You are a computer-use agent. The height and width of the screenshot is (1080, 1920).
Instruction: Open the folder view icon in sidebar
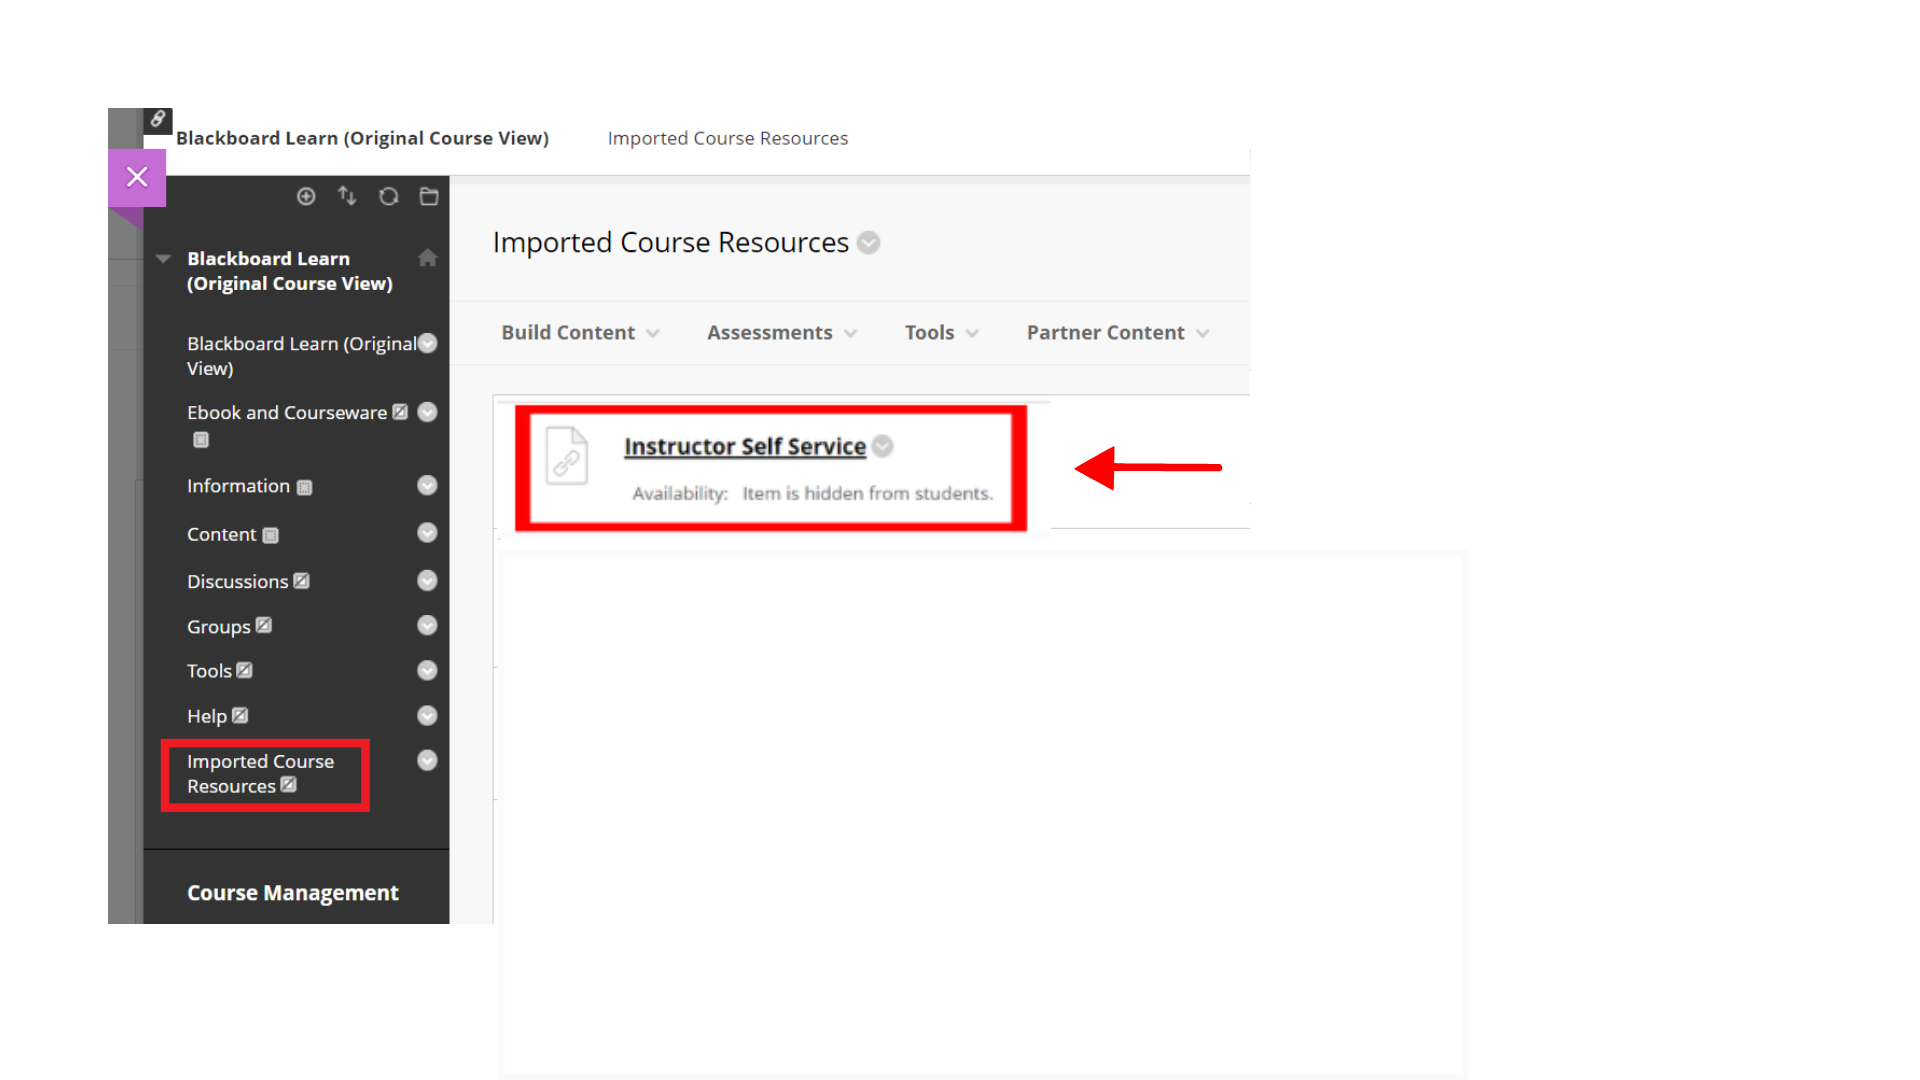[429, 197]
